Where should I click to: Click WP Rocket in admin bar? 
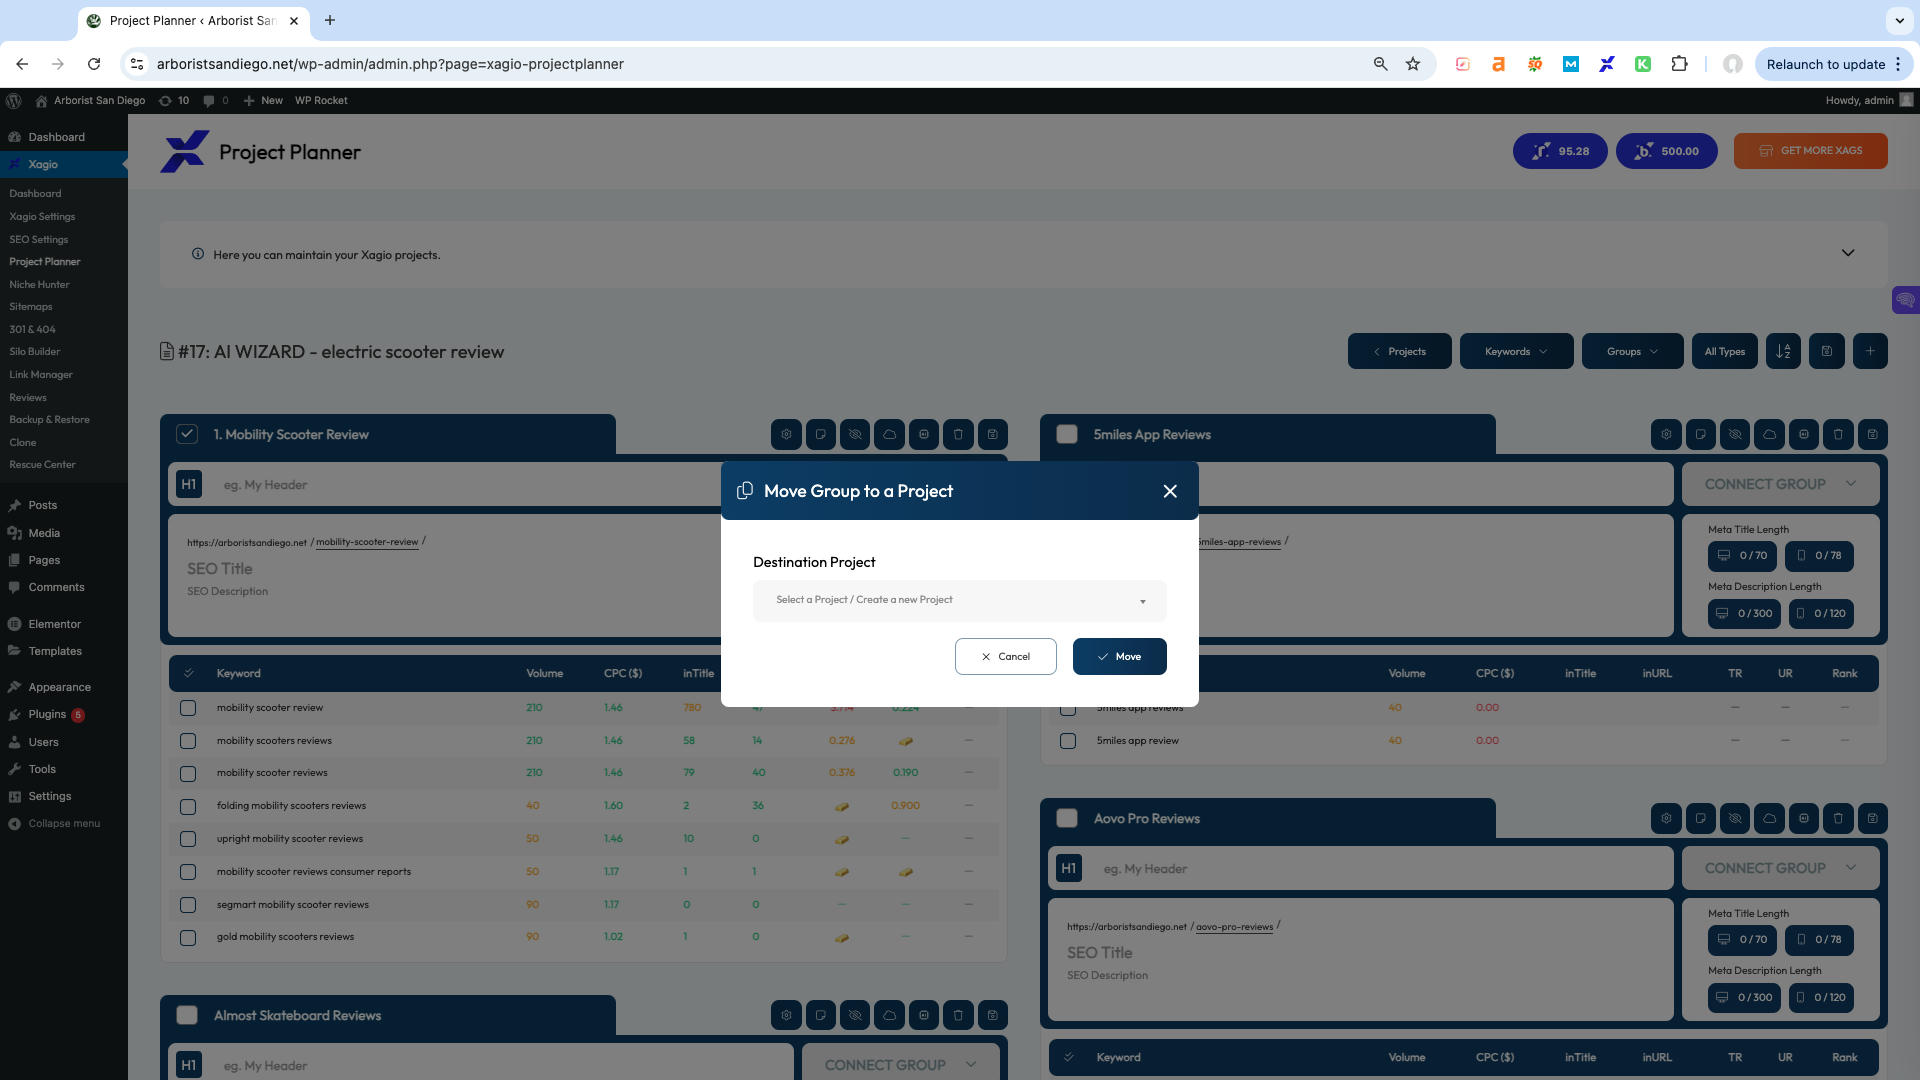pyautogui.click(x=321, y=100)
